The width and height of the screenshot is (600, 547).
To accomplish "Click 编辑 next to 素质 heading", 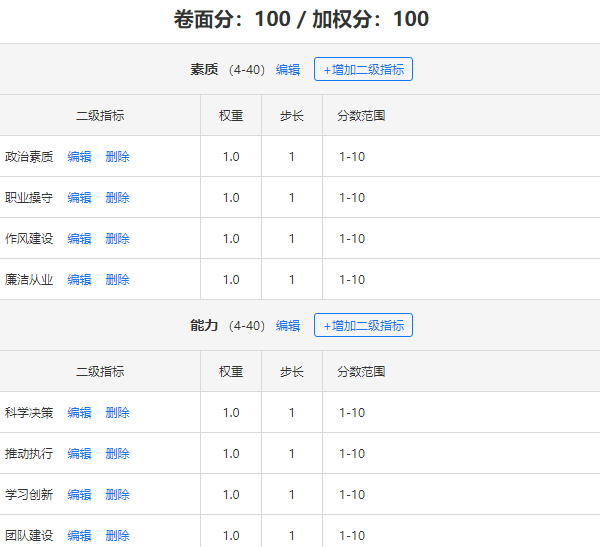I will click(x=288, y=70).
